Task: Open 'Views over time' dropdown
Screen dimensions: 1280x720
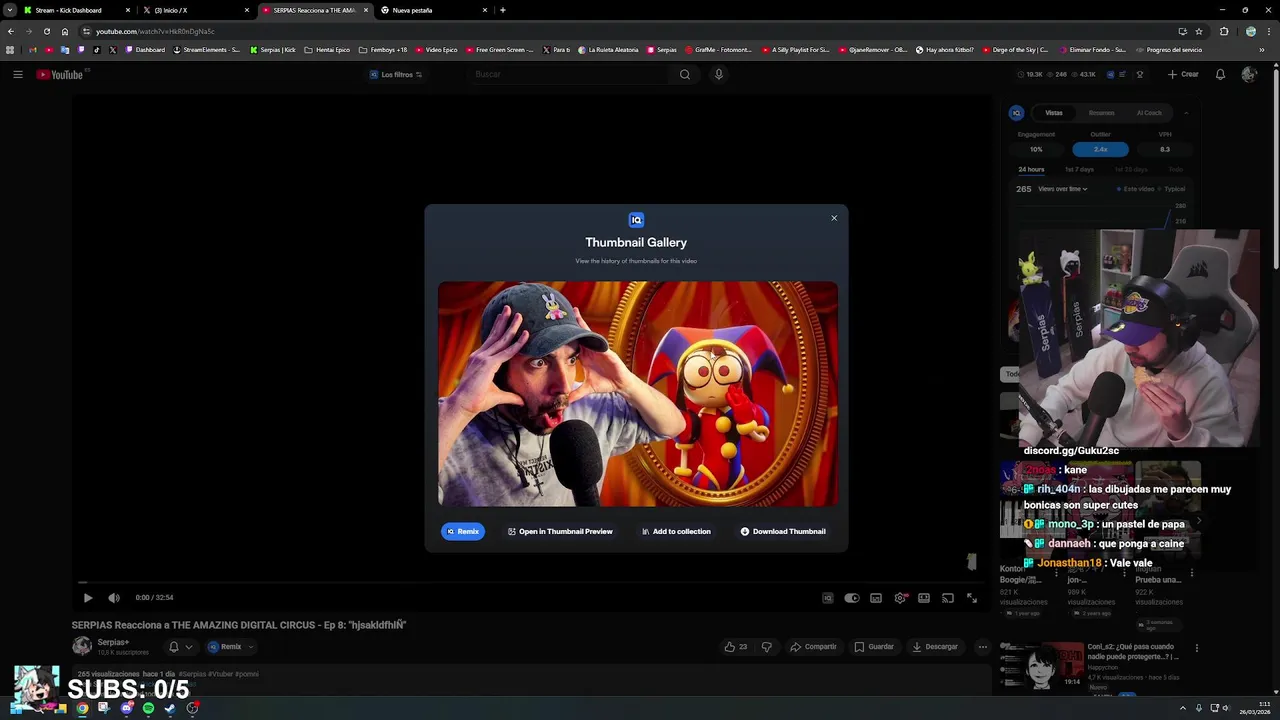Action: (1062, 189)
